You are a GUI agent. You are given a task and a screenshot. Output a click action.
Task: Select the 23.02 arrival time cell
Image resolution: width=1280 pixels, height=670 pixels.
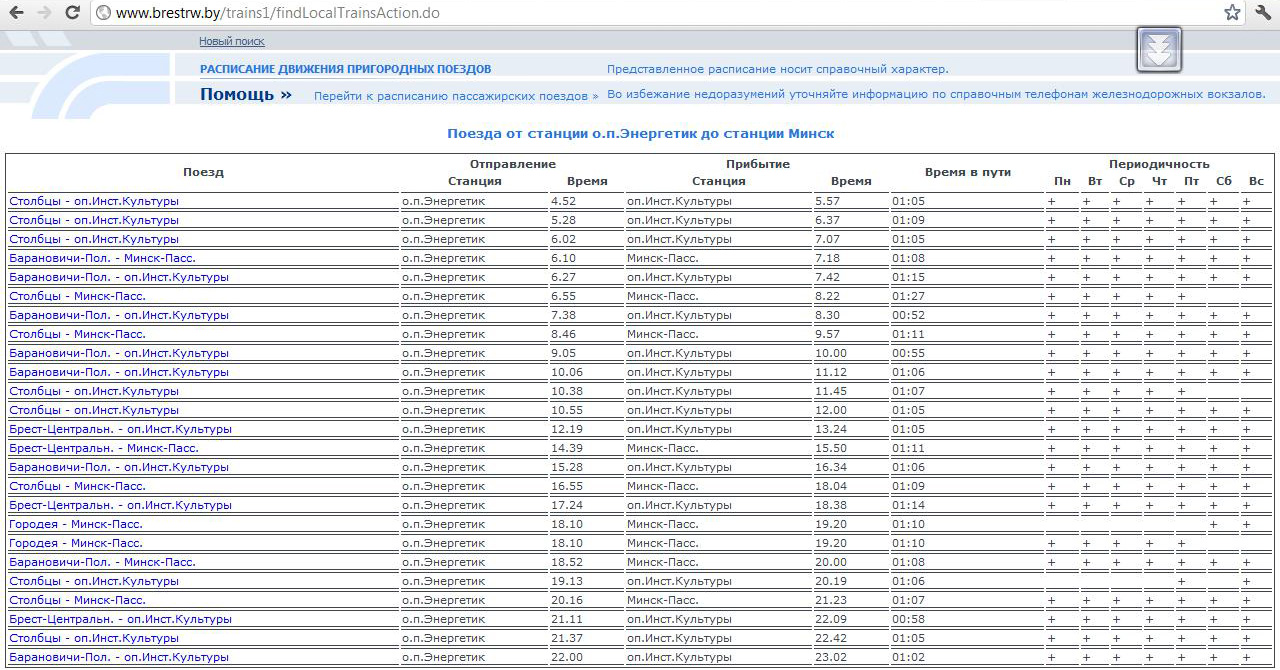coord(850,657)
